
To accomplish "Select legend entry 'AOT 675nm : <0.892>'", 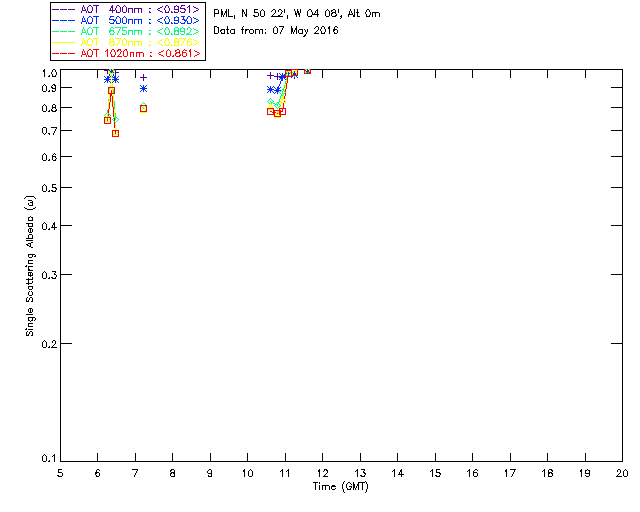I will [x=140, y=31].
